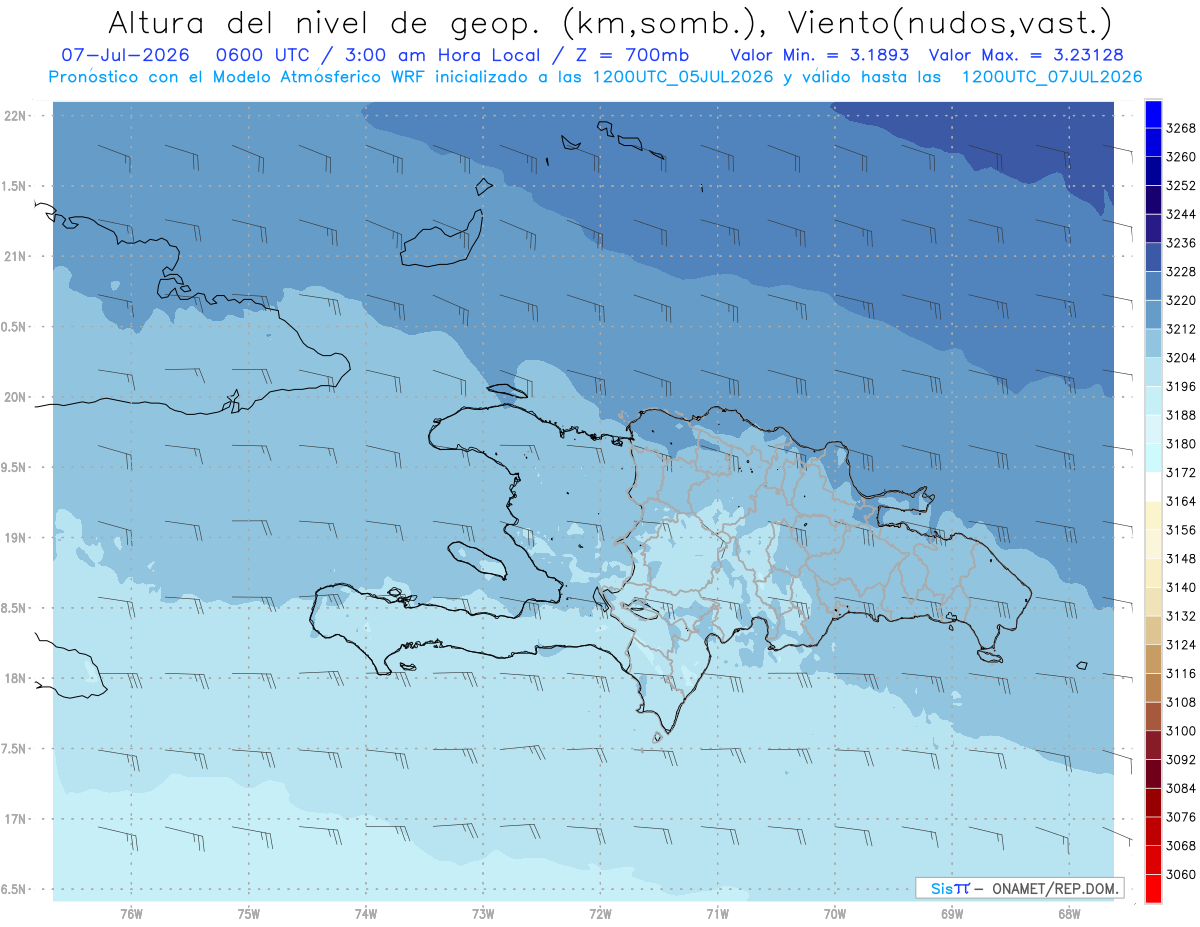The width and height of the screenshot is (1200, 927).
Task: Click the '19N' latitude label
Action: (15, 538)
